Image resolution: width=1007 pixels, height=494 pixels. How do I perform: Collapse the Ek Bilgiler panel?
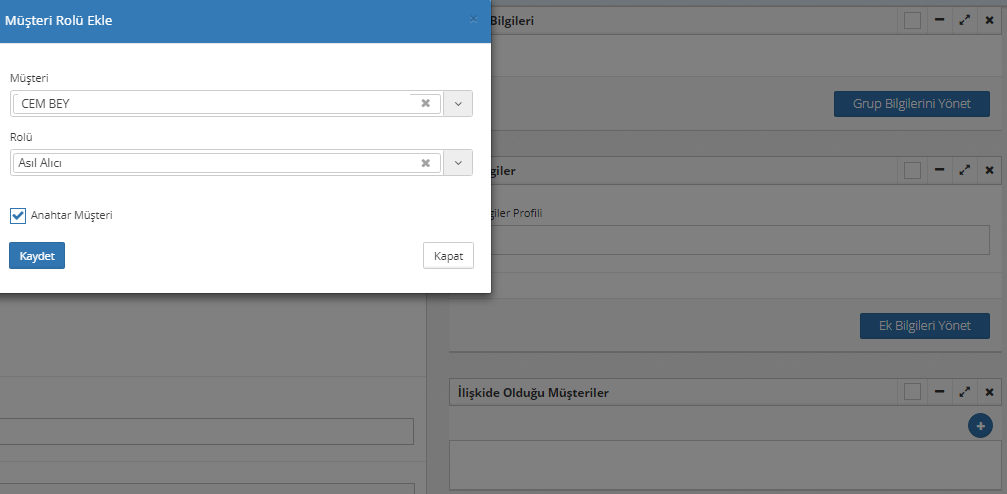click(x=939, y=170)
